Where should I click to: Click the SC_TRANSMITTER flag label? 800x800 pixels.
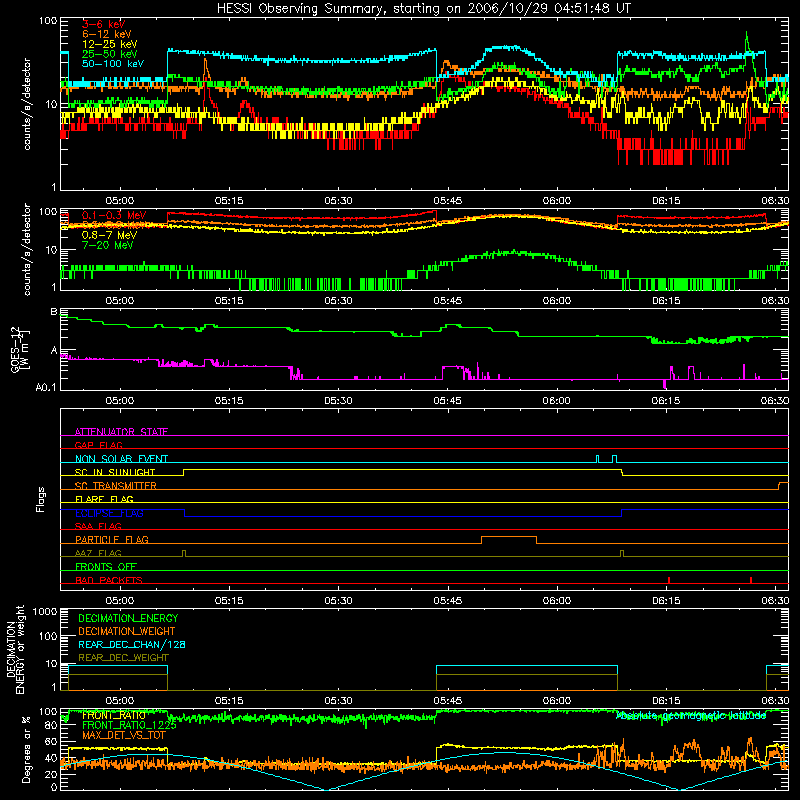[x=115, y=485]
